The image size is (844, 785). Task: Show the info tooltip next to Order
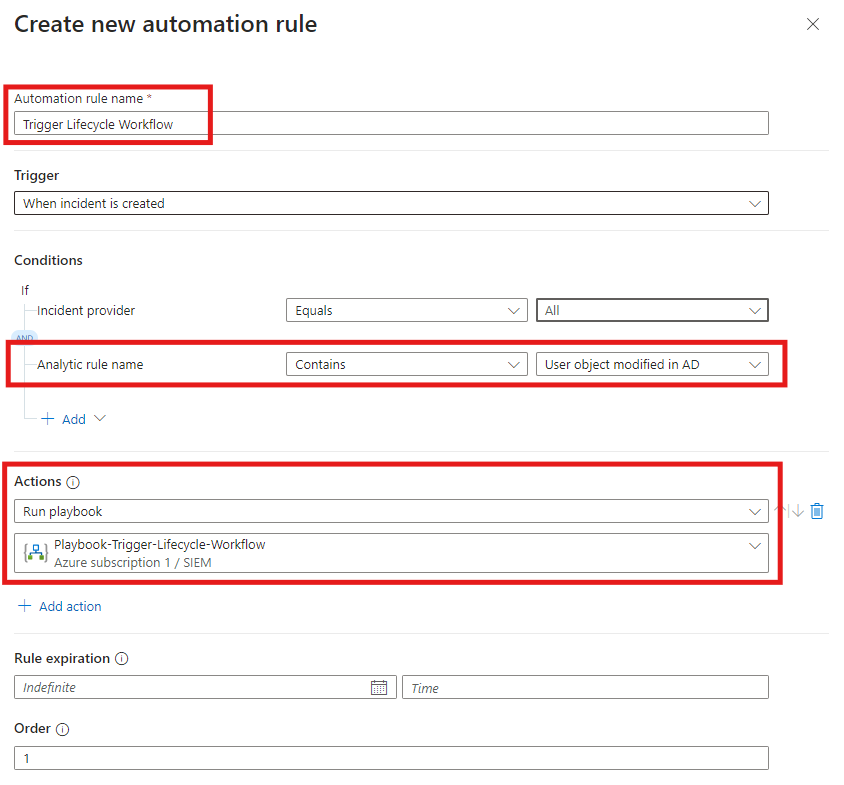point(62,730)
